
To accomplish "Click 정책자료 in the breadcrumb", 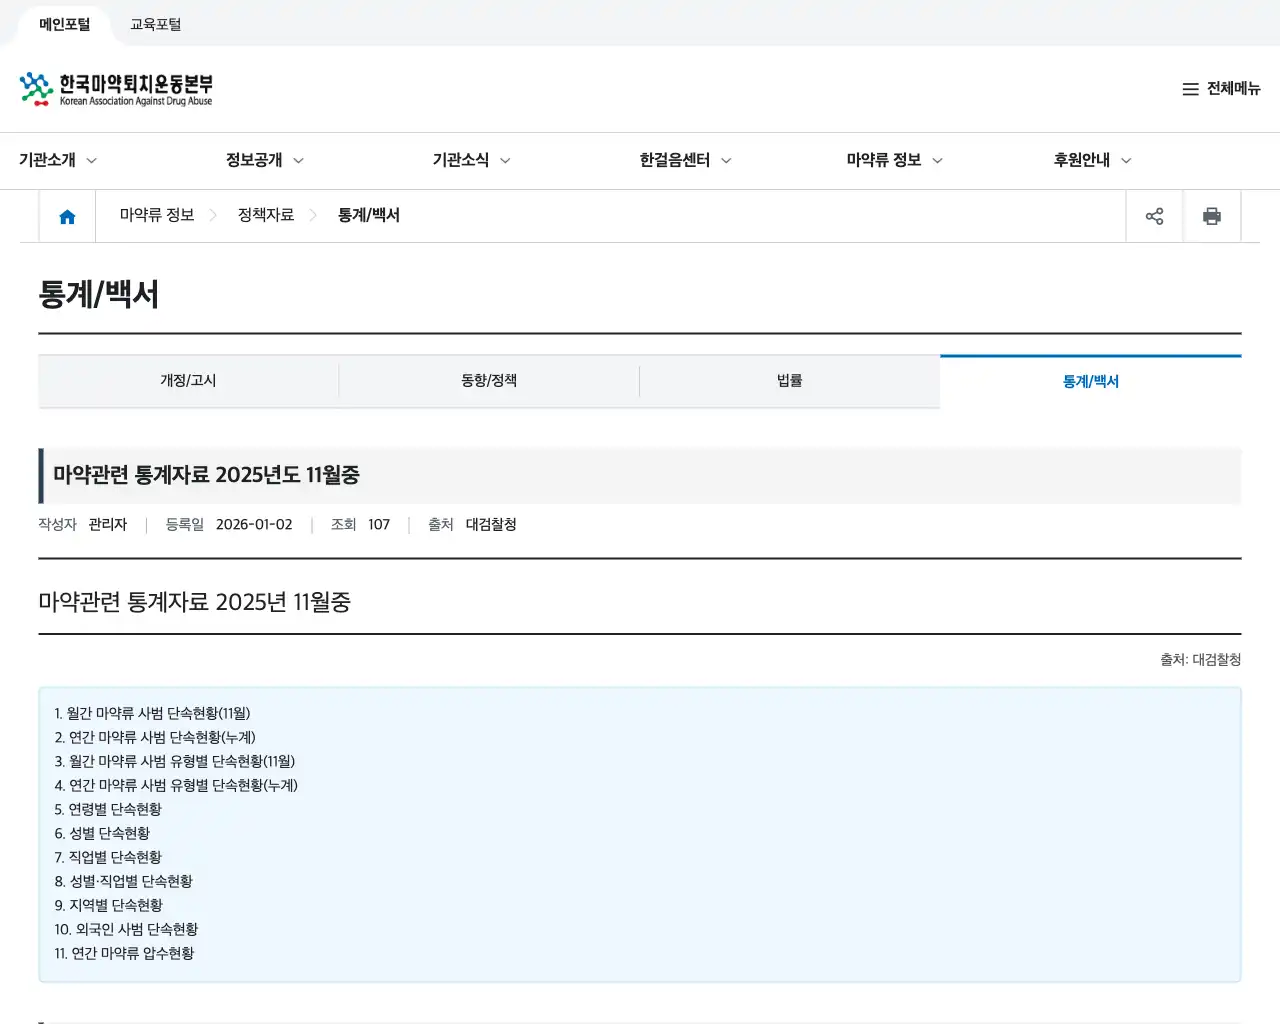I will (265, 215).
